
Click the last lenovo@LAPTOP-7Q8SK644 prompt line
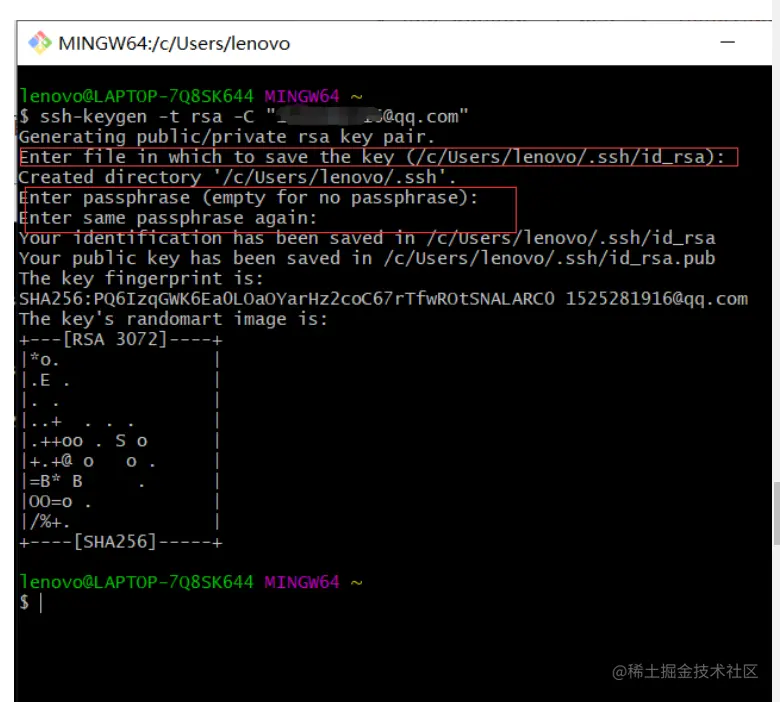coord(191,582)
